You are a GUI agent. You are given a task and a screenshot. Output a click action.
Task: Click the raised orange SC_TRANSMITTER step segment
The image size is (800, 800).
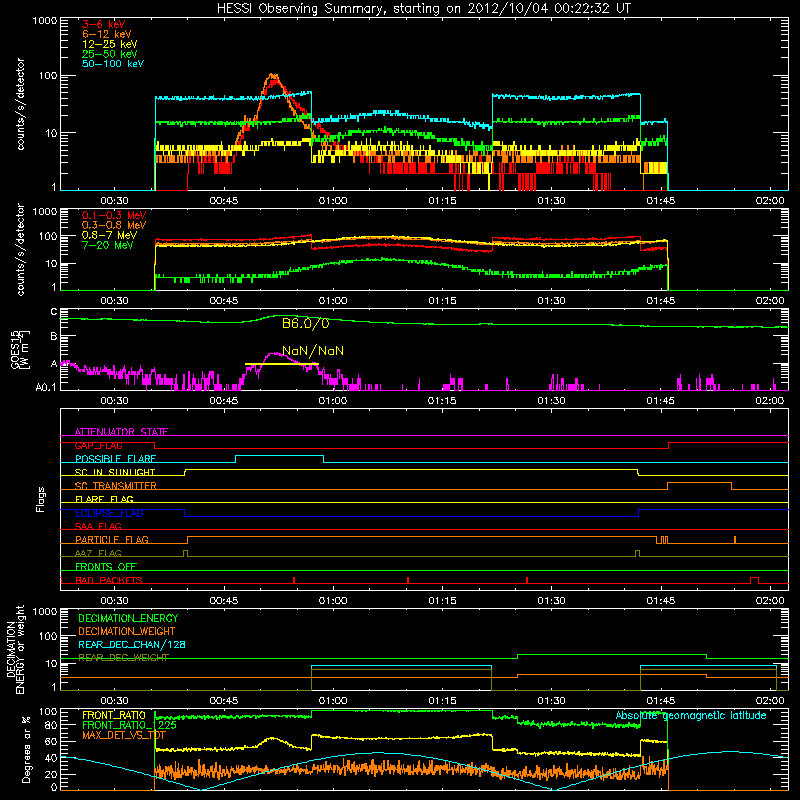[699, 482]
